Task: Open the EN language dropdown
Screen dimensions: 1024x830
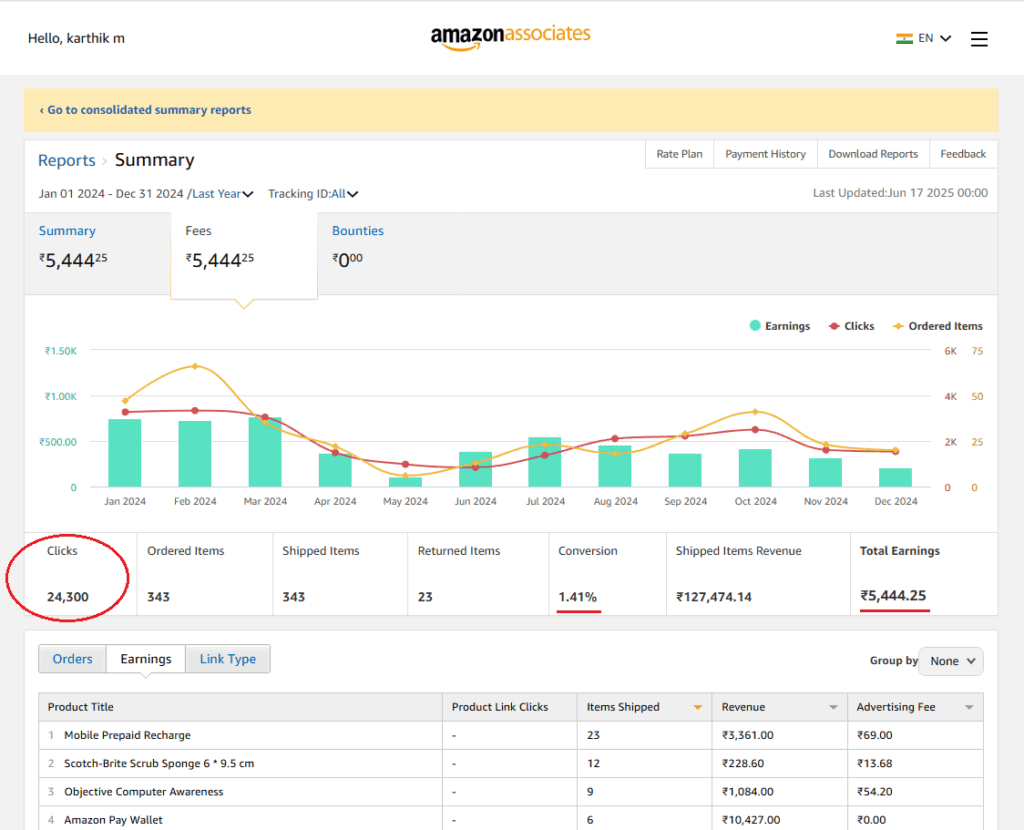Action: pyautogui.click(x=934, y=39)
